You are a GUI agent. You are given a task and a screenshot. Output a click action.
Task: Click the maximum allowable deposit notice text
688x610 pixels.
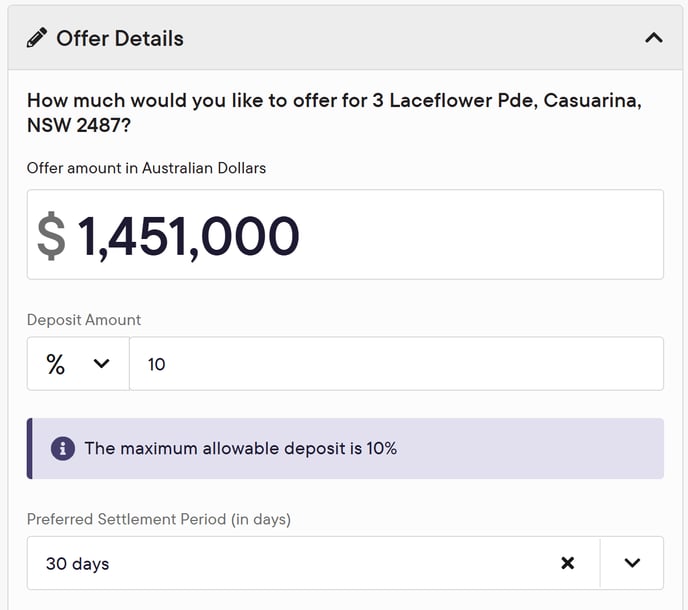pyautogui.click(x=240, y=448)
